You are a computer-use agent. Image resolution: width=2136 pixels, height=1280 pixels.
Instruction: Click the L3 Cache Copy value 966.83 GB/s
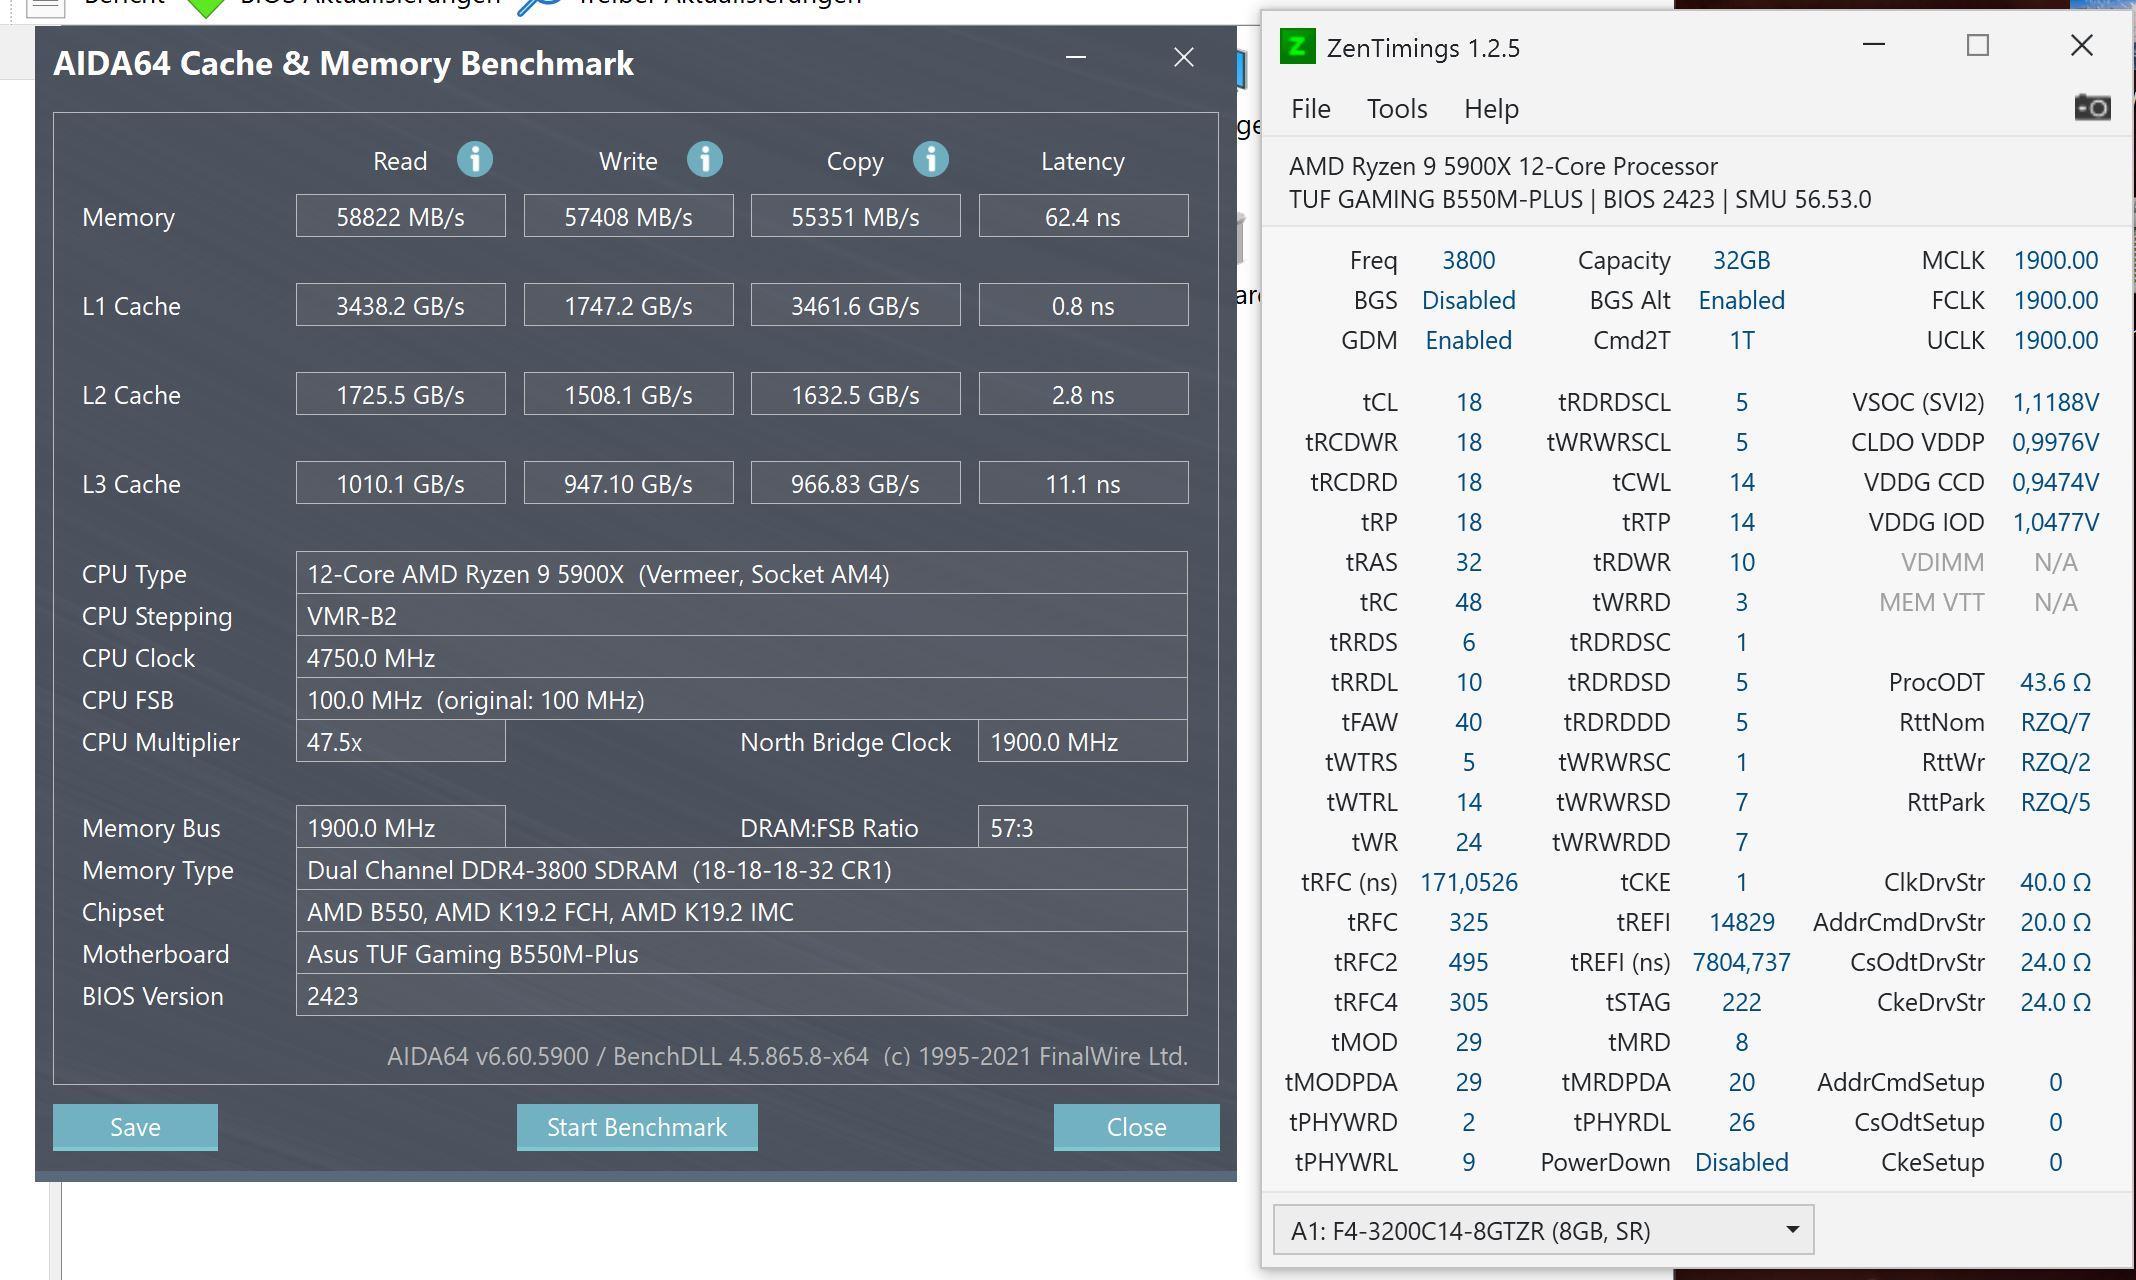[x=855, y=484]
